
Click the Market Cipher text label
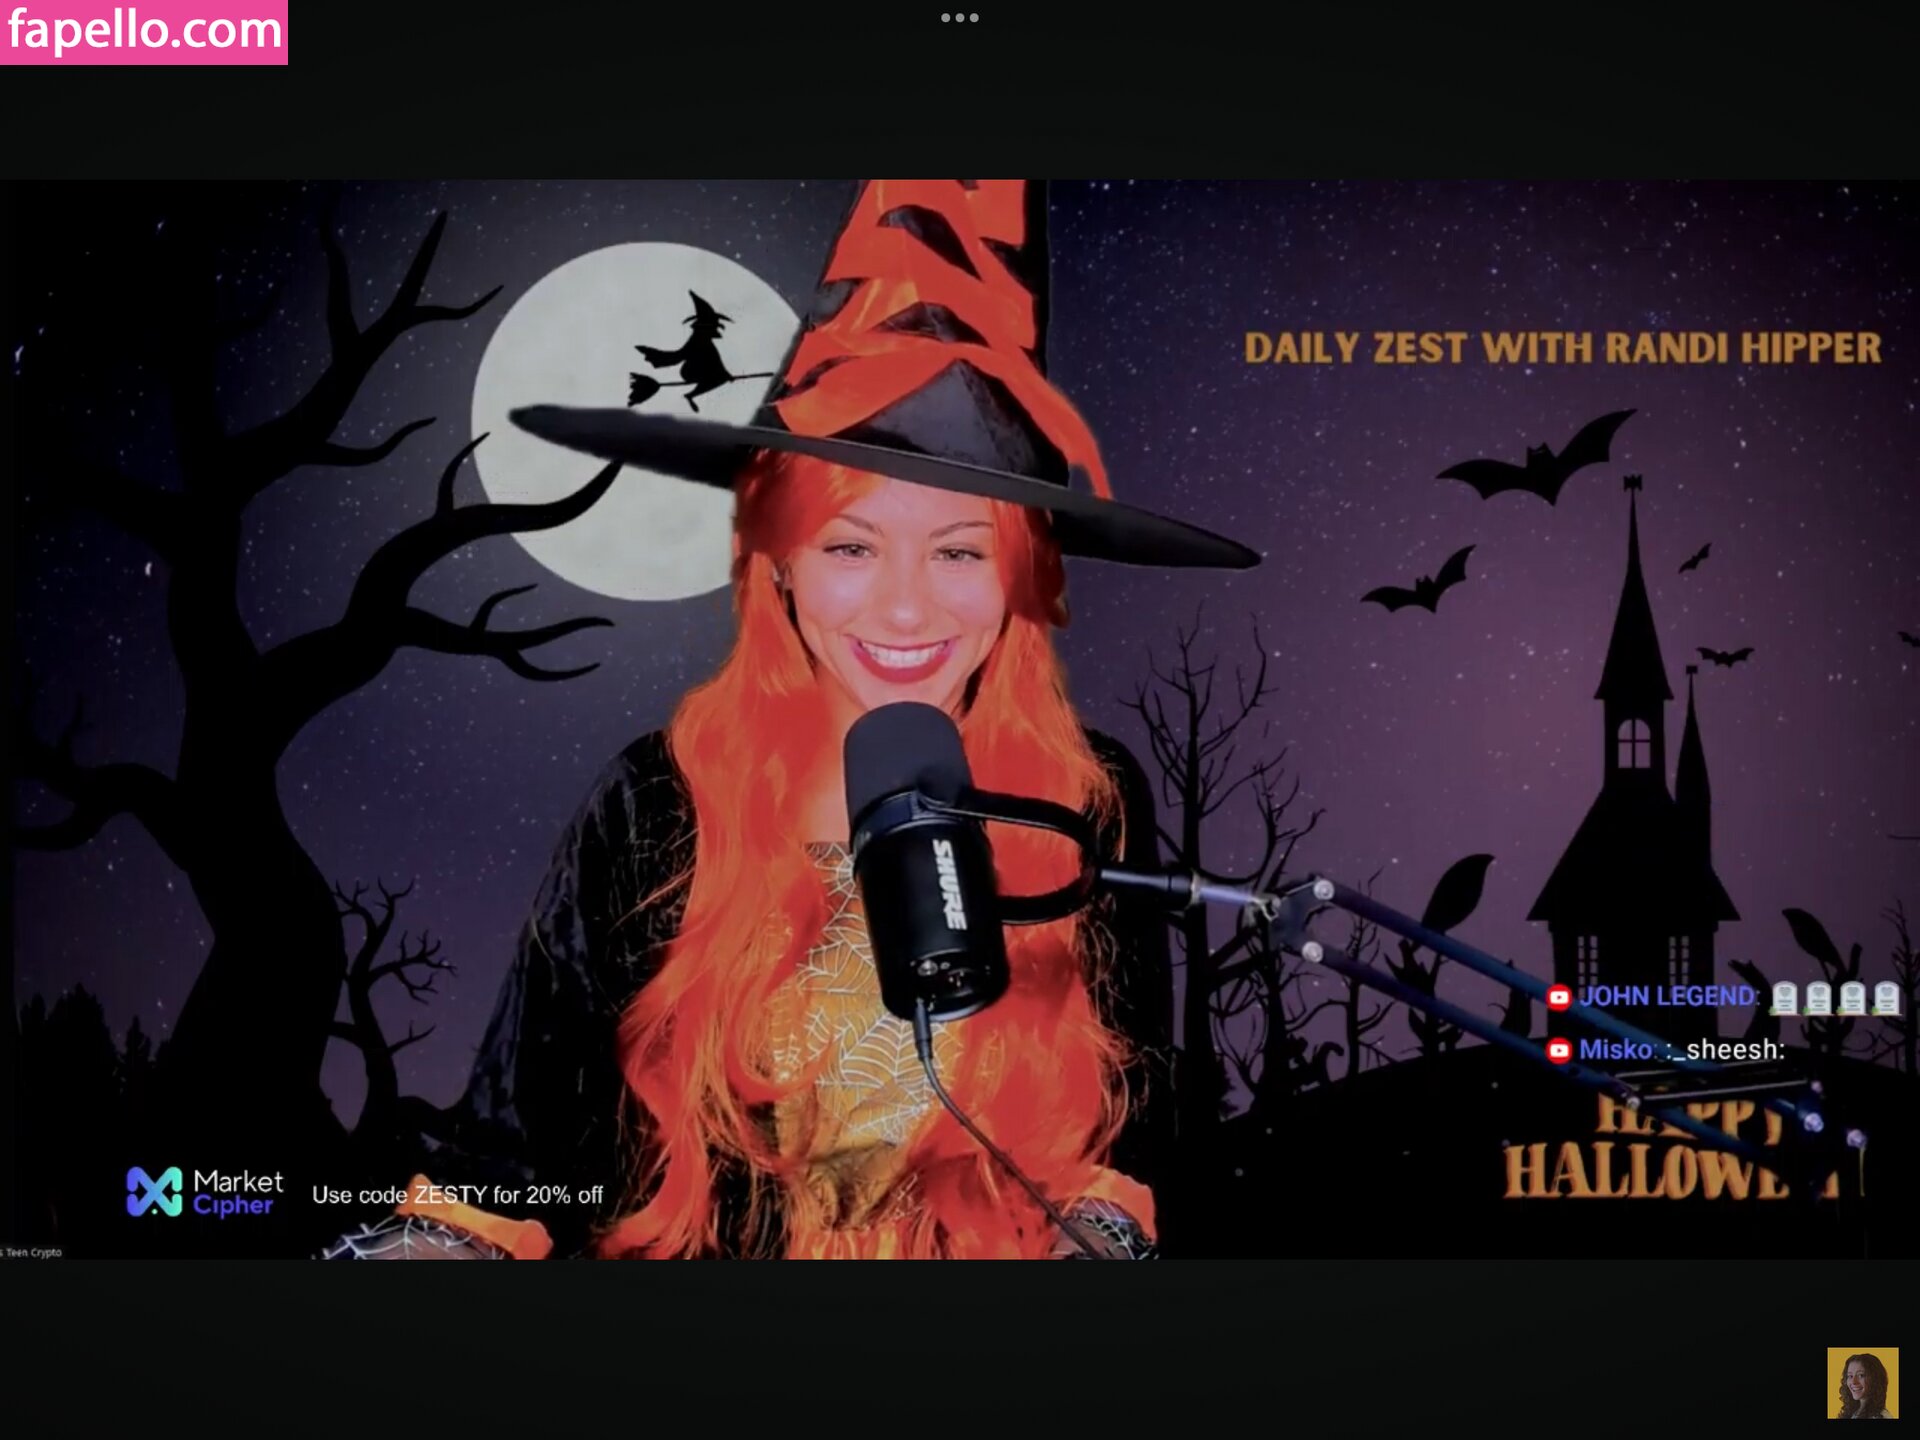[238, 1192]
